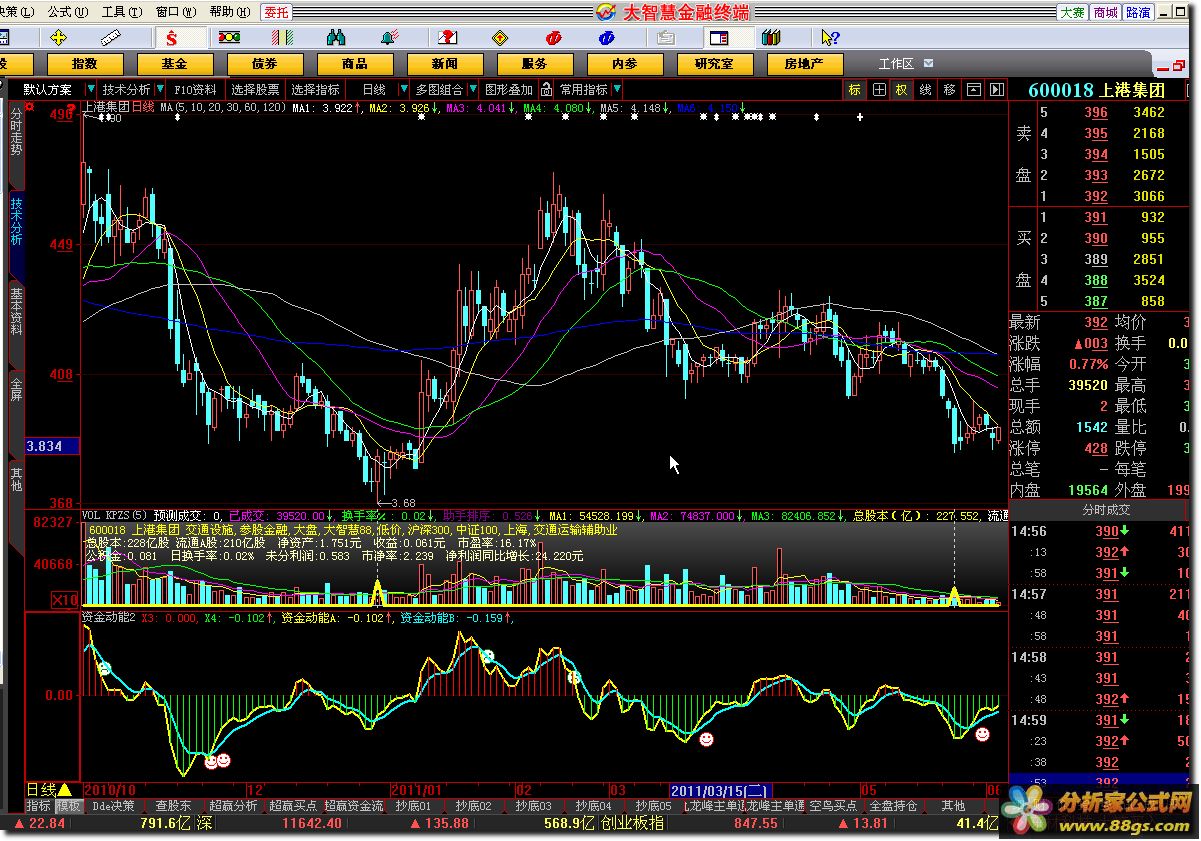Open dropdown arrow beside 日线 period
This screenshot has height=841, width=1201.
coord(404,89)
